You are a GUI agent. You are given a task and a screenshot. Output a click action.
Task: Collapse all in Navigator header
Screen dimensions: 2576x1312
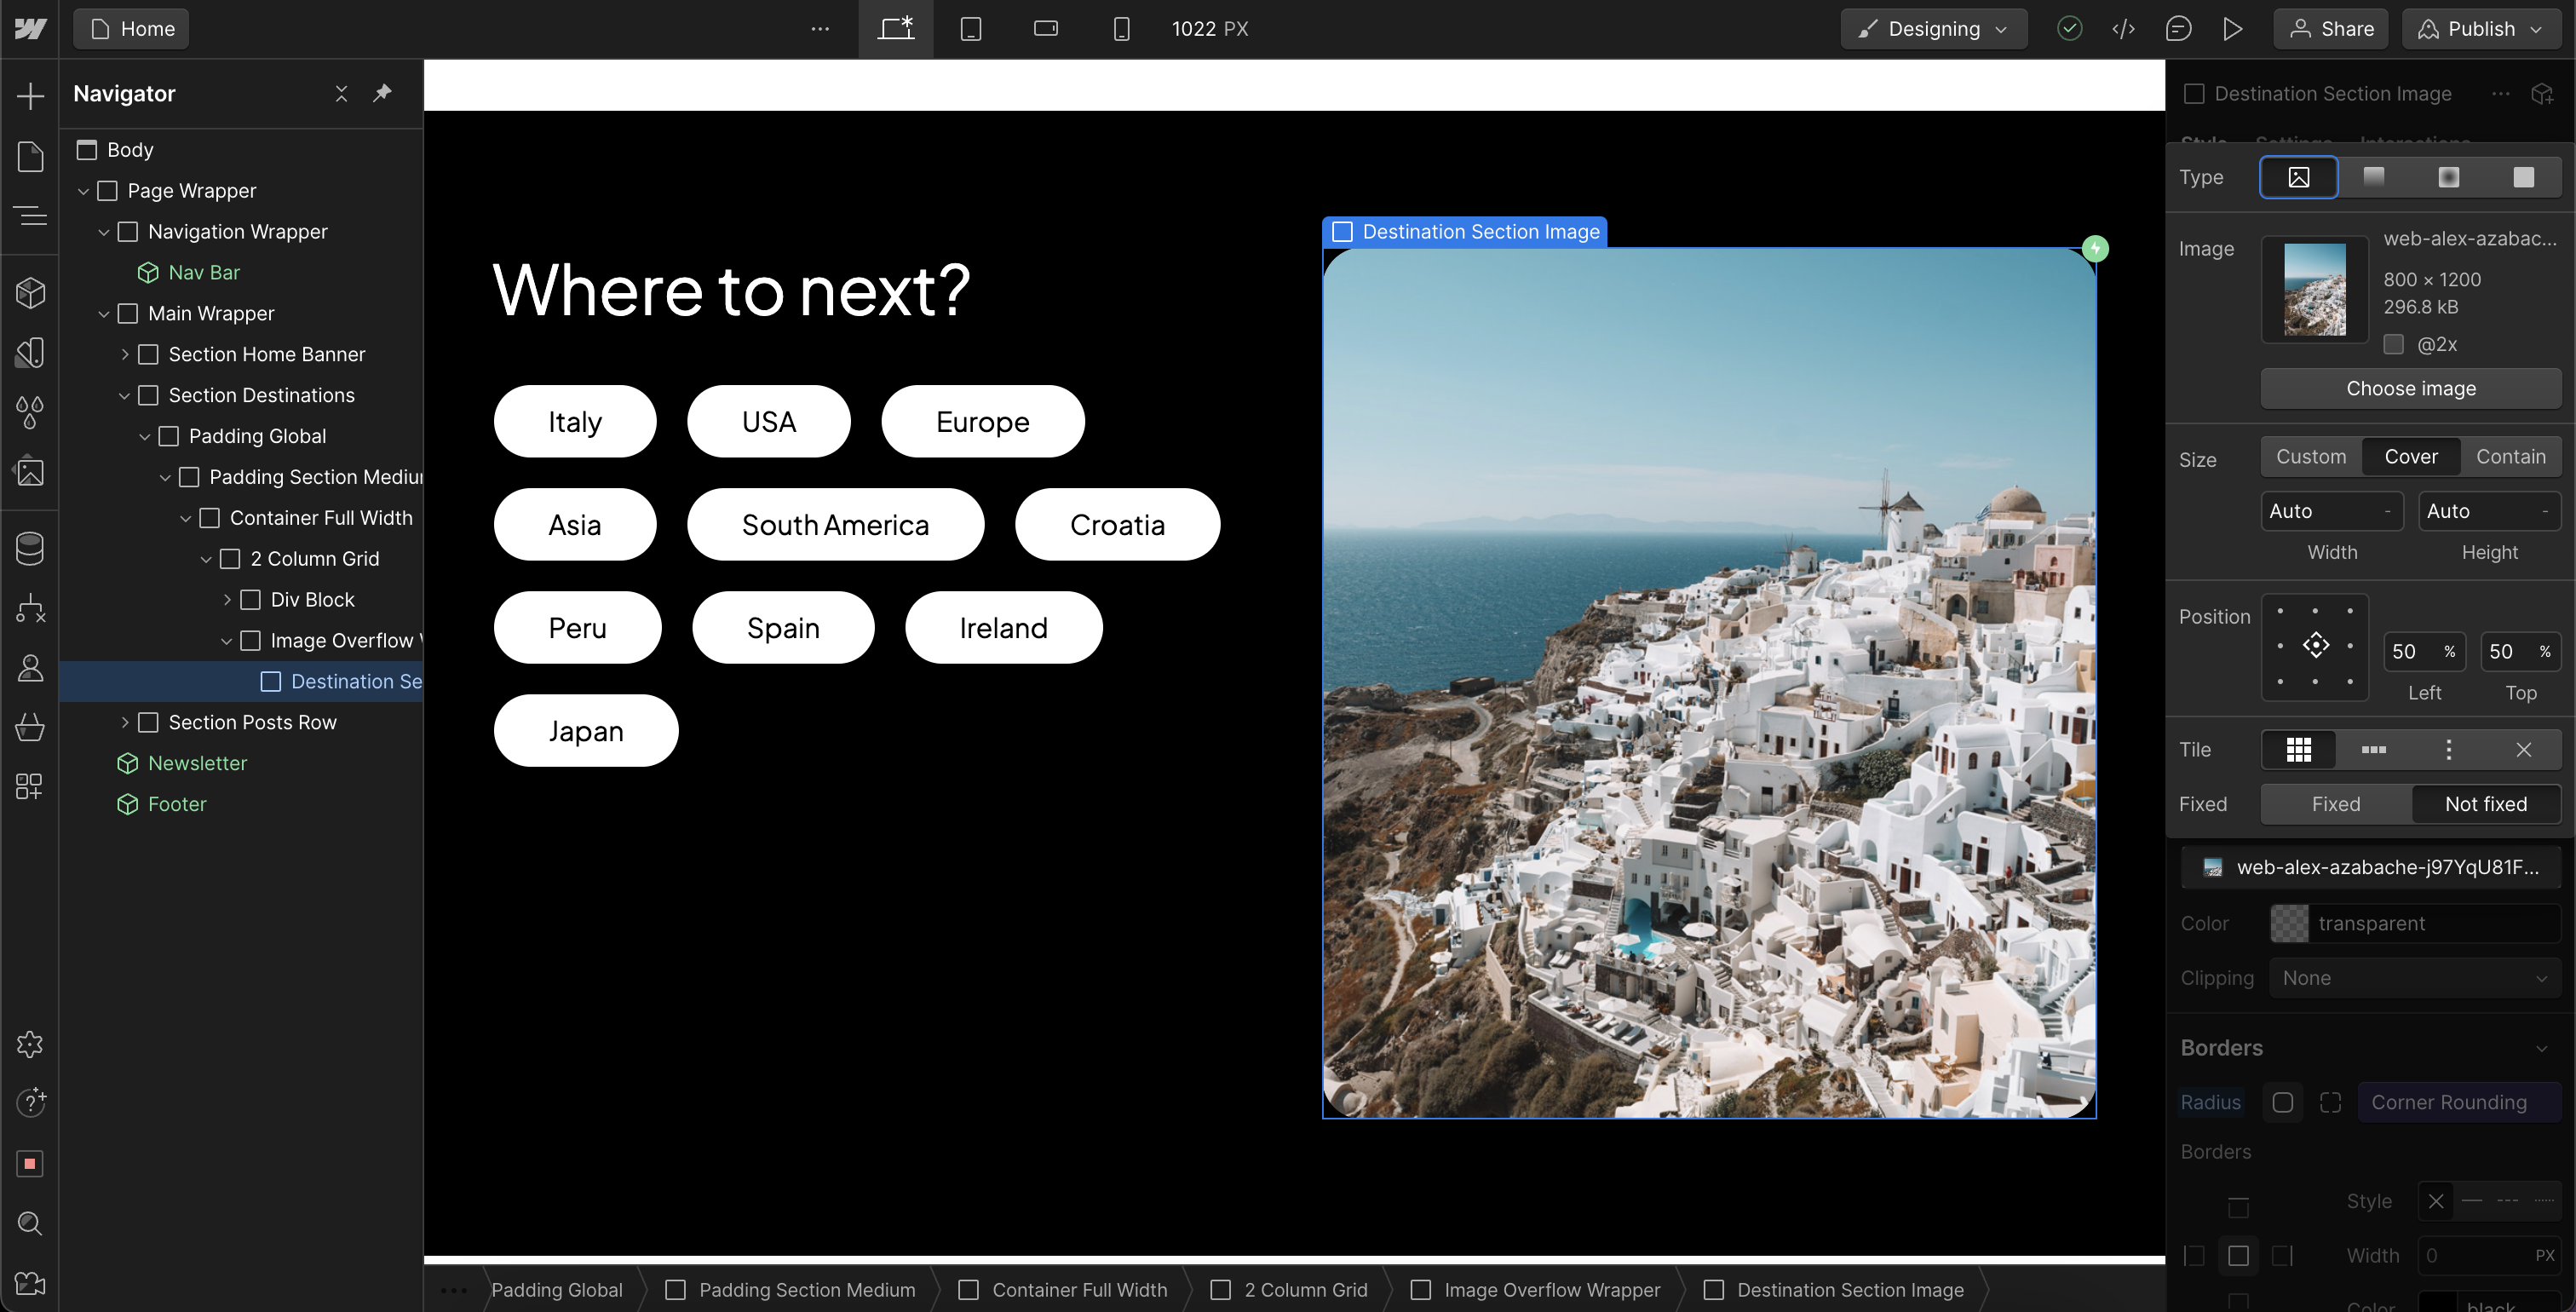point(341,93)
